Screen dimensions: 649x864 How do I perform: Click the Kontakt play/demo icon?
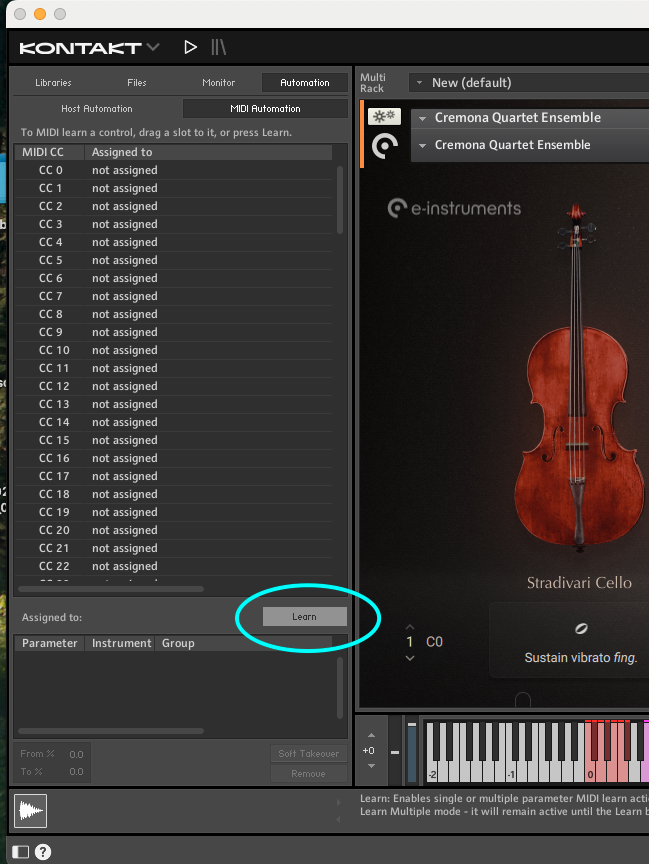190,47
